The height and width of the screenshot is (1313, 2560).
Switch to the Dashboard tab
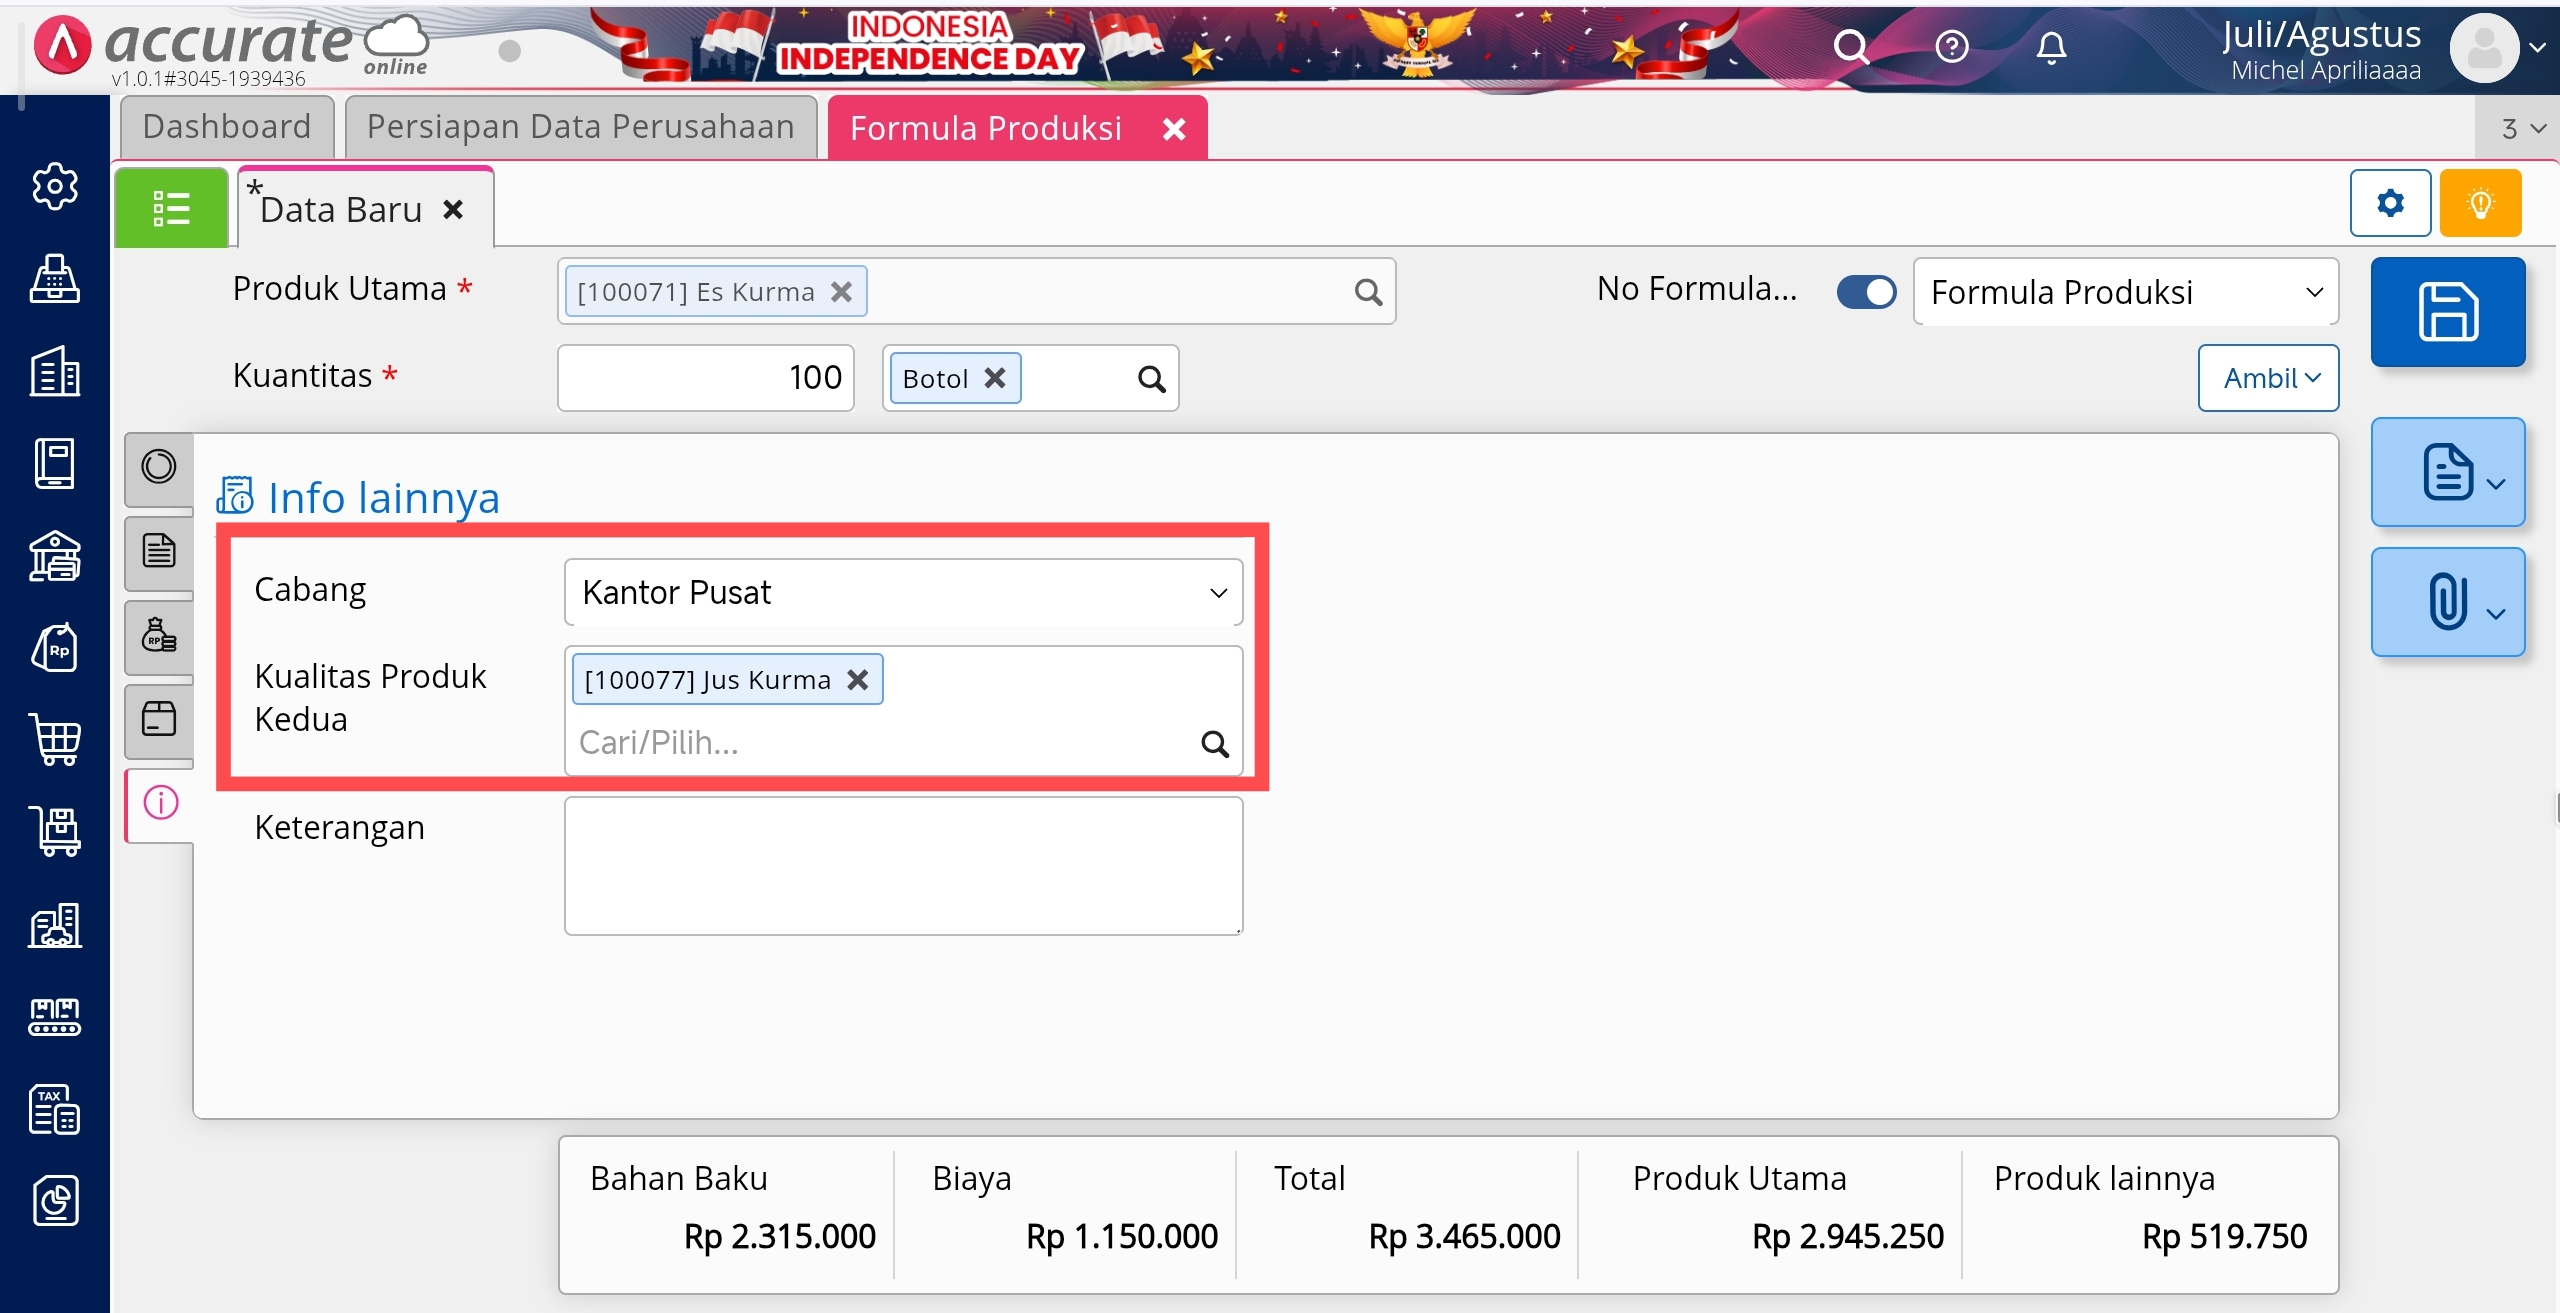click(x=227, y=127)
